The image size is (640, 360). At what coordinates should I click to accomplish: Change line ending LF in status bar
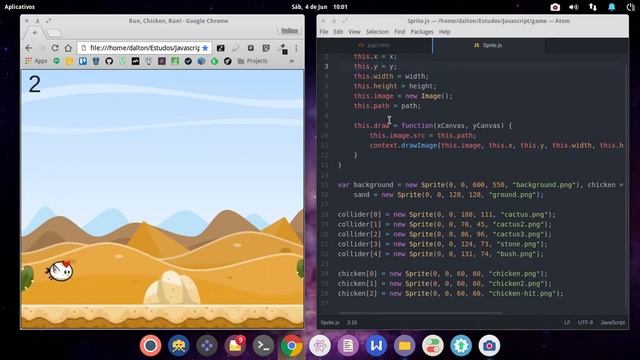(x=567, y=322)
